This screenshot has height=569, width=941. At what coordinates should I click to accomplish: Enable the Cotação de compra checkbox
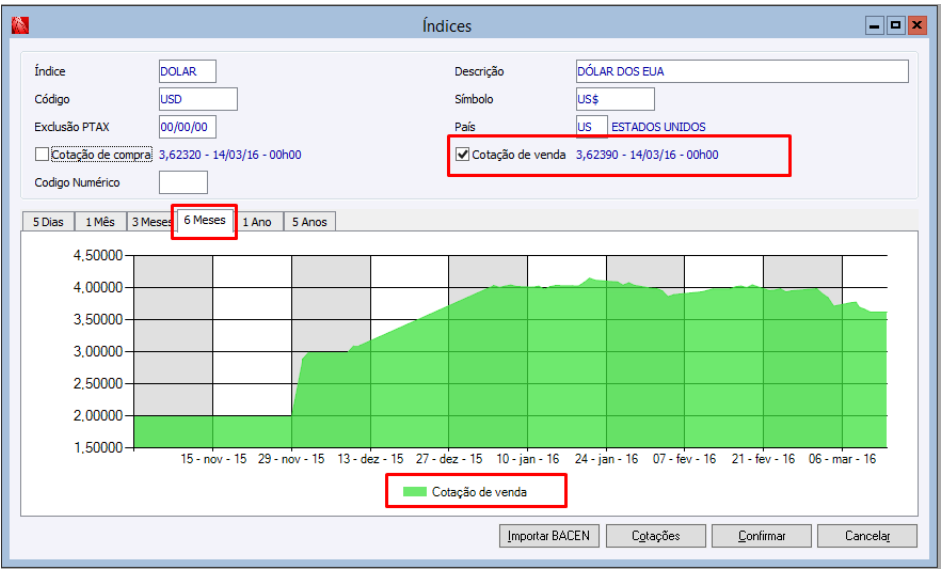pyautogui.click(x=41, y=155)
